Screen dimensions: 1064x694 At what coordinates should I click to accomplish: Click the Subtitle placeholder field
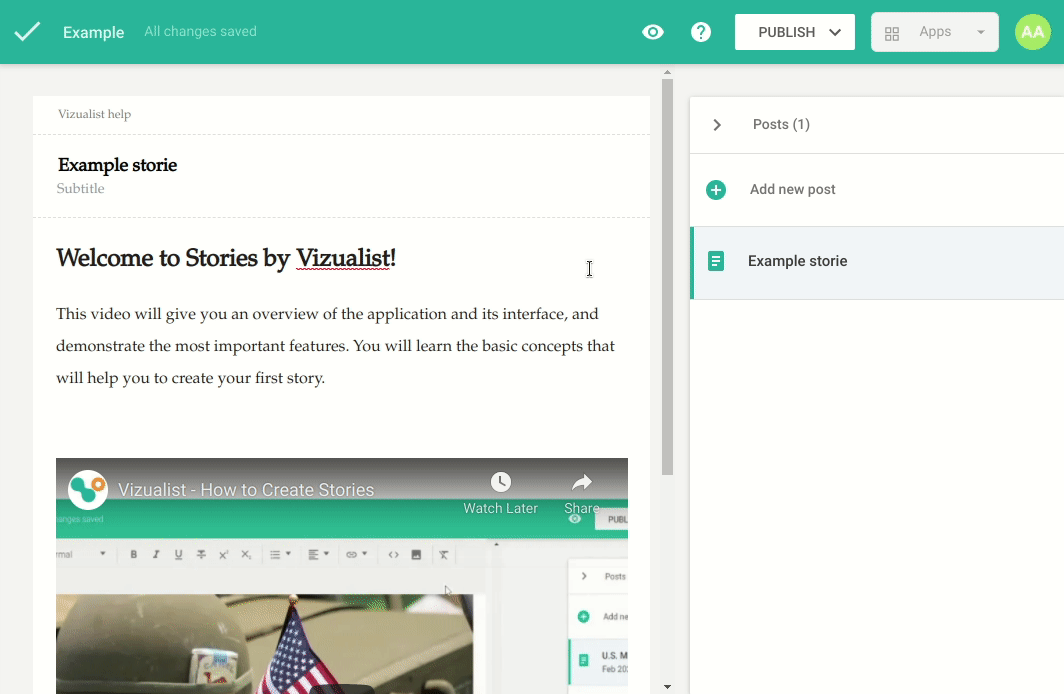pyautogui.click(x=80, y=189)
